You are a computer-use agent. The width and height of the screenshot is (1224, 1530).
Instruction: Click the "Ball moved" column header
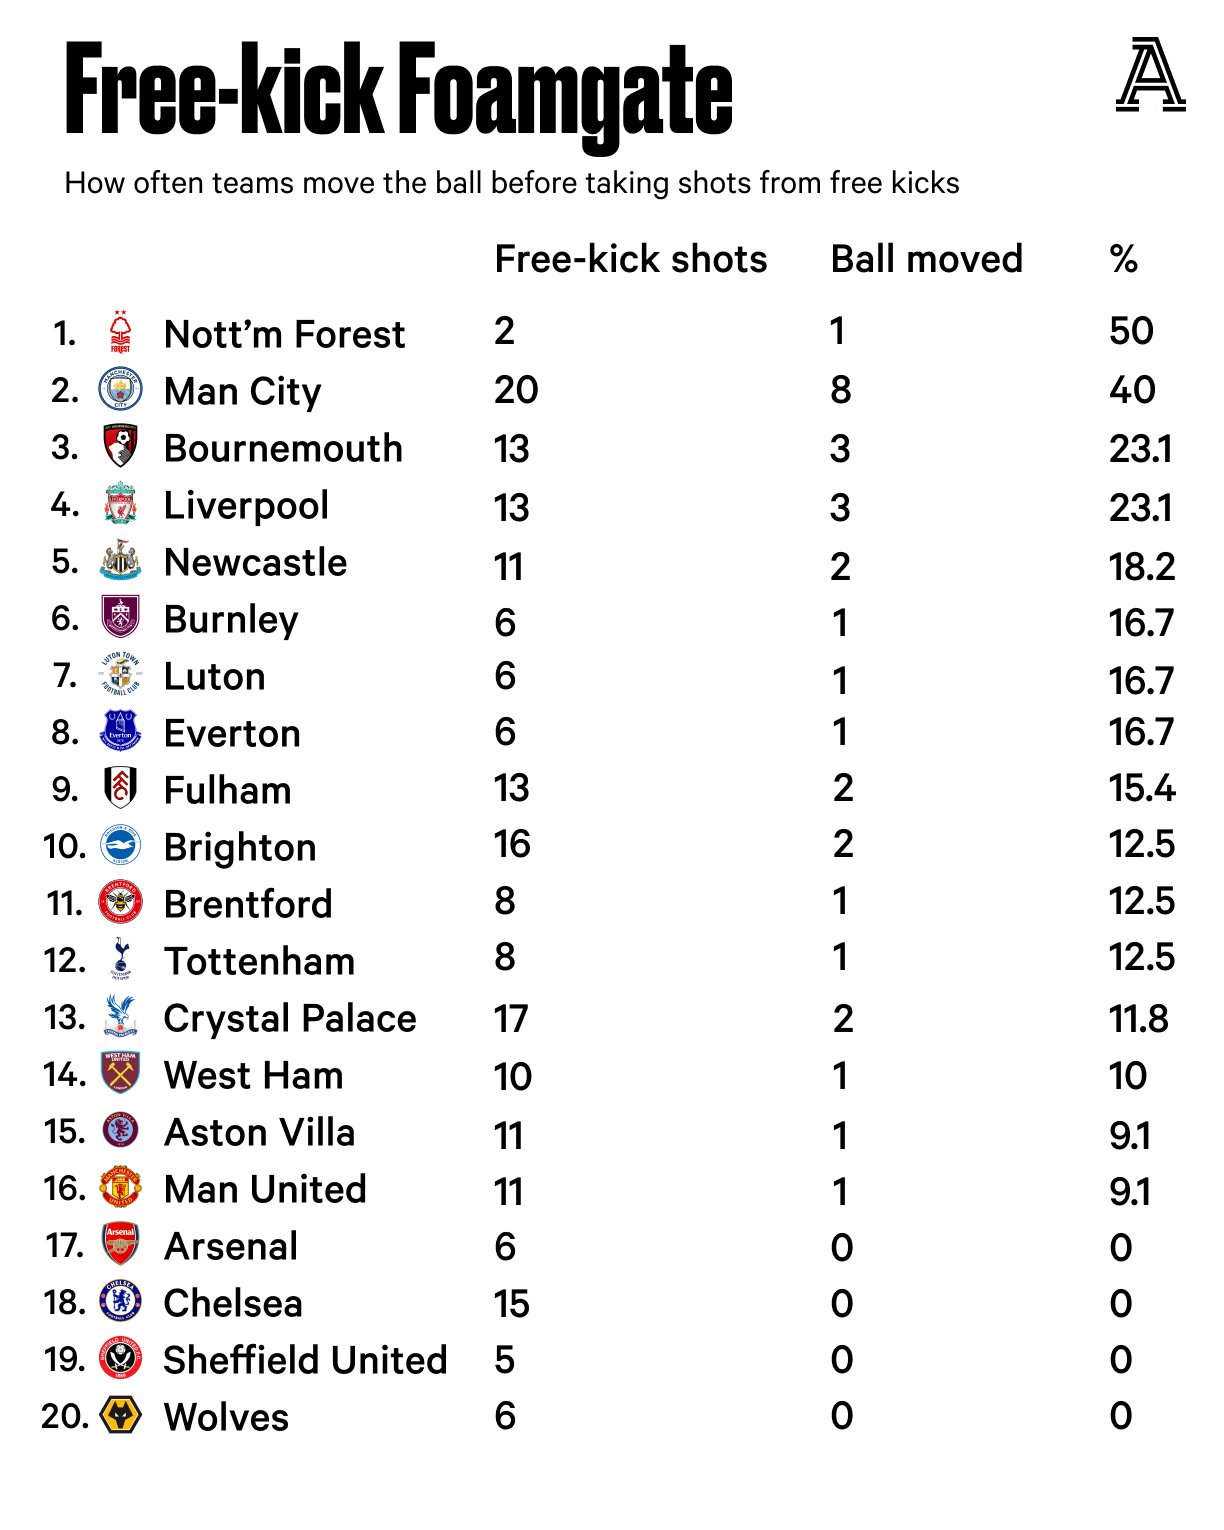[926, 259]
